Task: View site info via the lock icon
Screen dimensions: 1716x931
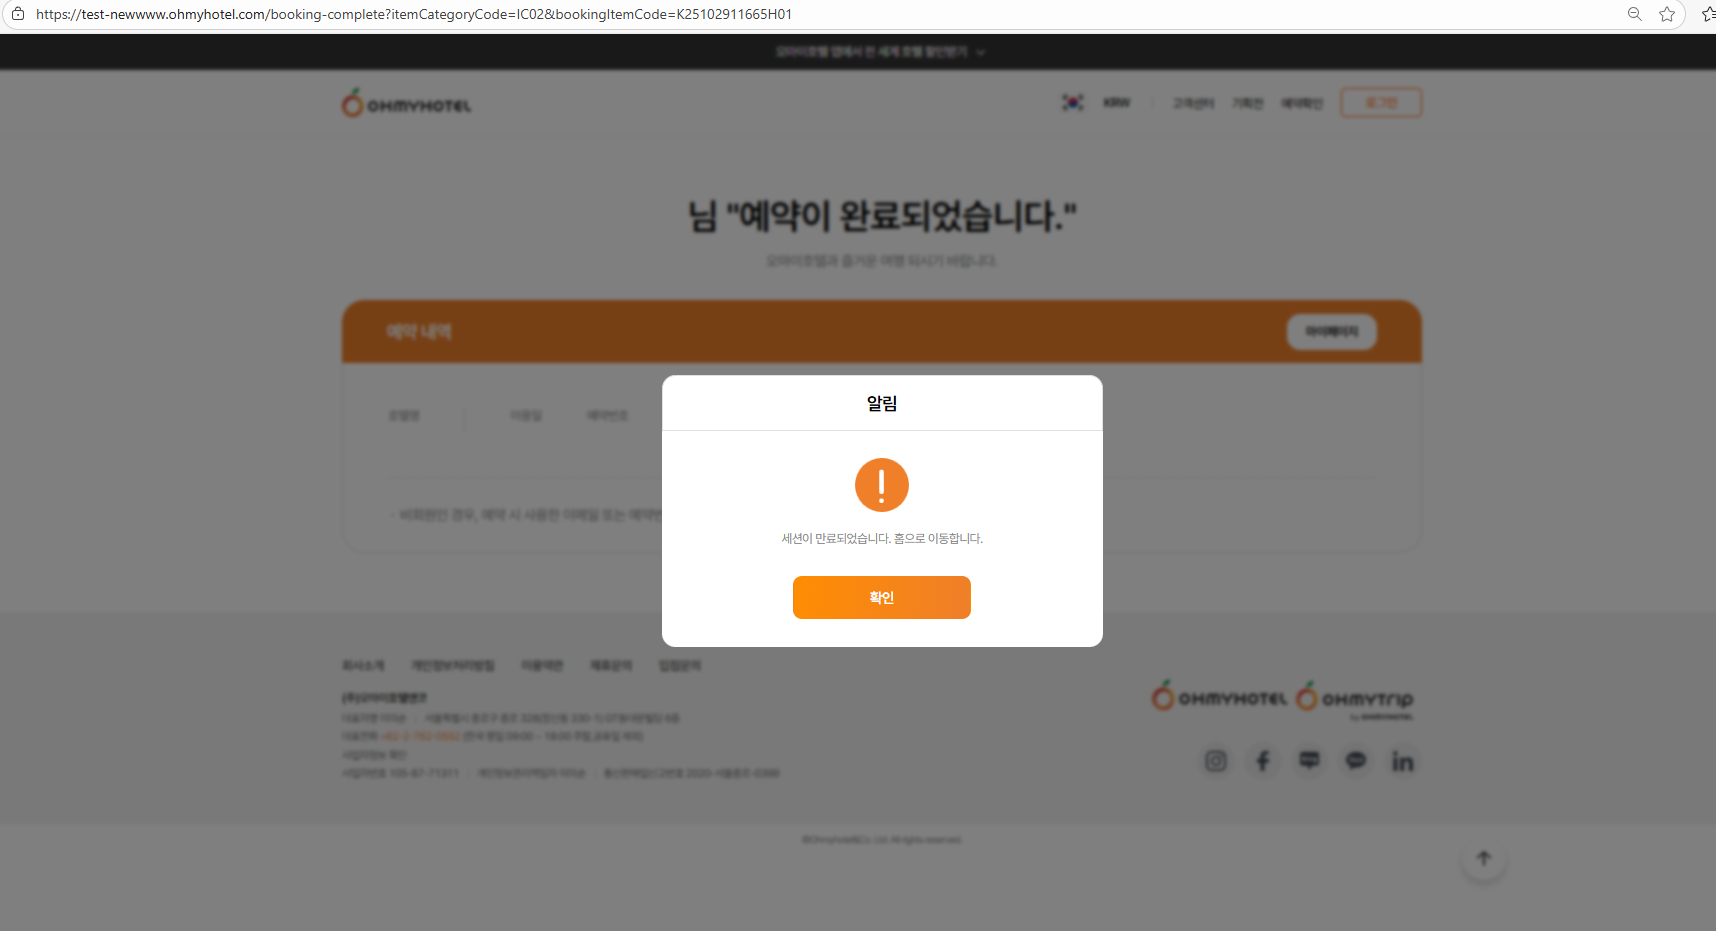Action: pyautogui.click(x=17, y=14)
